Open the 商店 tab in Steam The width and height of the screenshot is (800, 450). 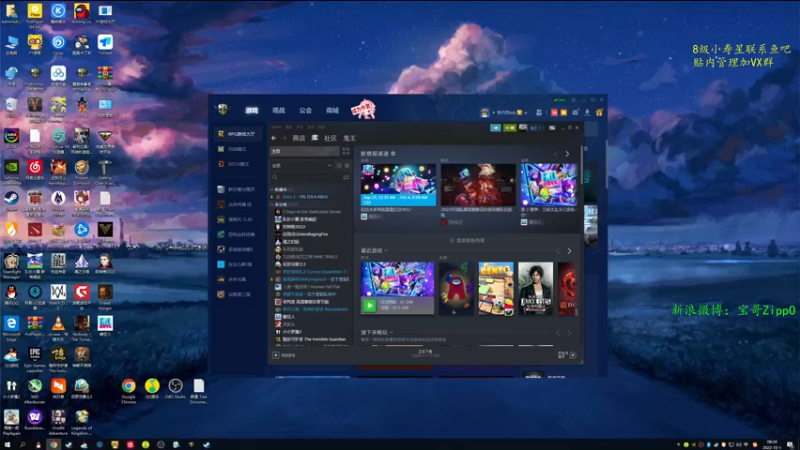click(x=298, y=138)
